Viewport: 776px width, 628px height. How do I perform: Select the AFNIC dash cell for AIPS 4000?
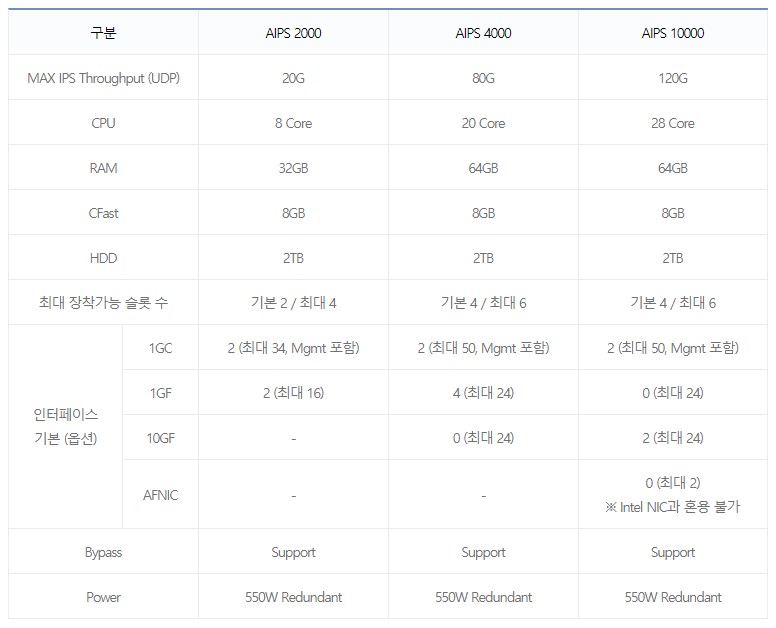tap(483, 495)
